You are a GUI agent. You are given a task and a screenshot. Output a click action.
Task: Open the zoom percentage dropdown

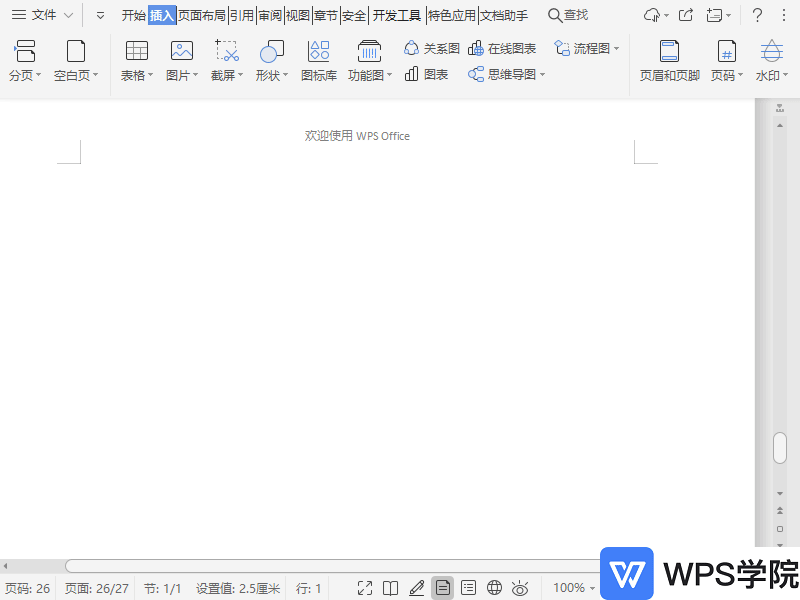click(x=573, y=588)
